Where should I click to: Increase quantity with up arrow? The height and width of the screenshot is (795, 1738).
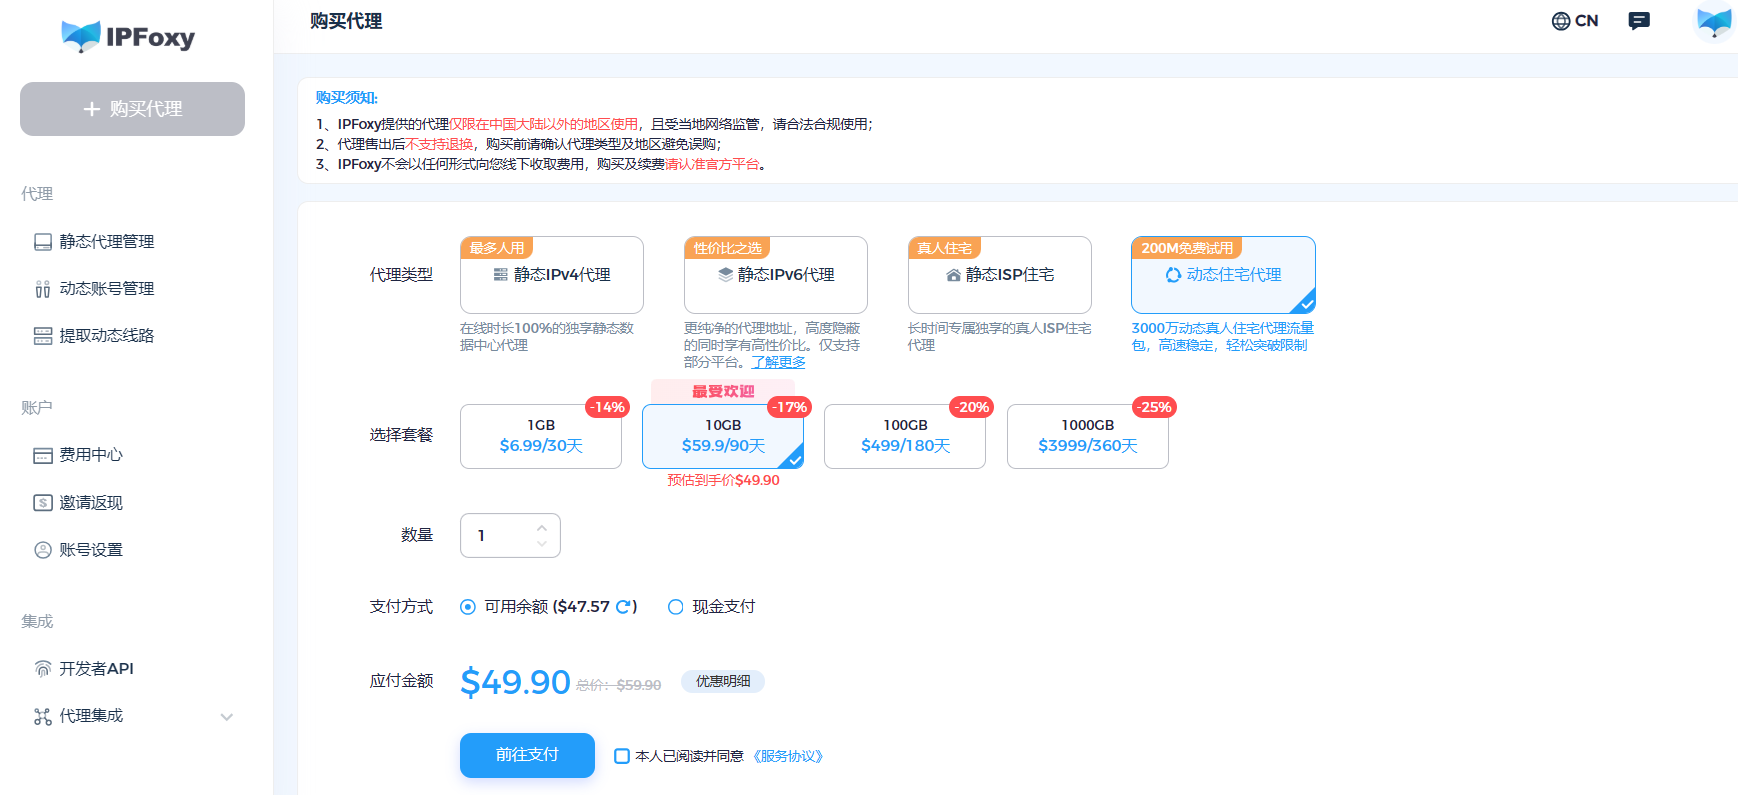(542, 527)
